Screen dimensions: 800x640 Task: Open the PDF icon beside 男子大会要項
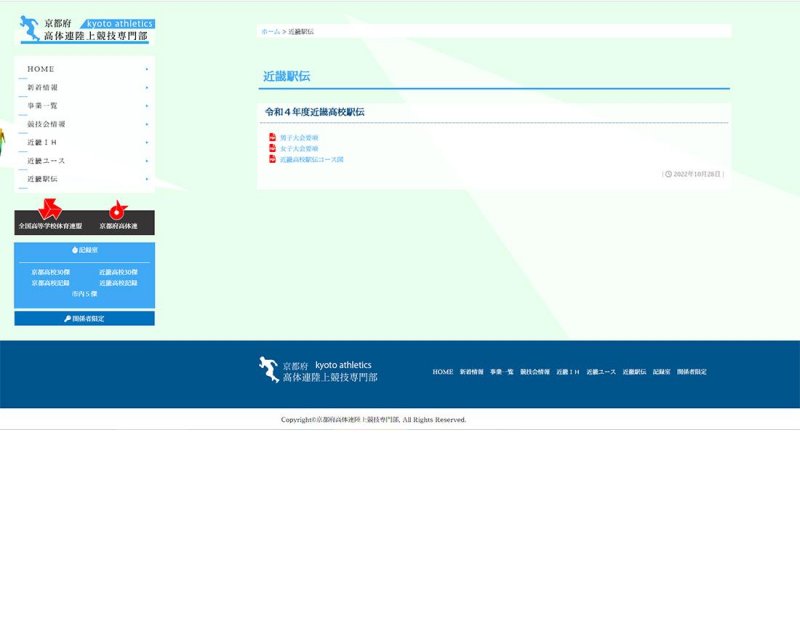(x=272, y=137)
